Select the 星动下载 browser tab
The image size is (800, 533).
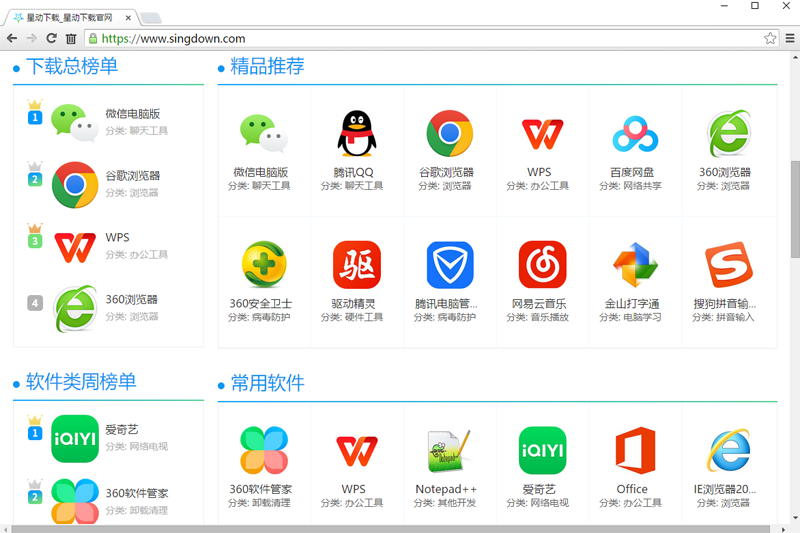[70, 18]
